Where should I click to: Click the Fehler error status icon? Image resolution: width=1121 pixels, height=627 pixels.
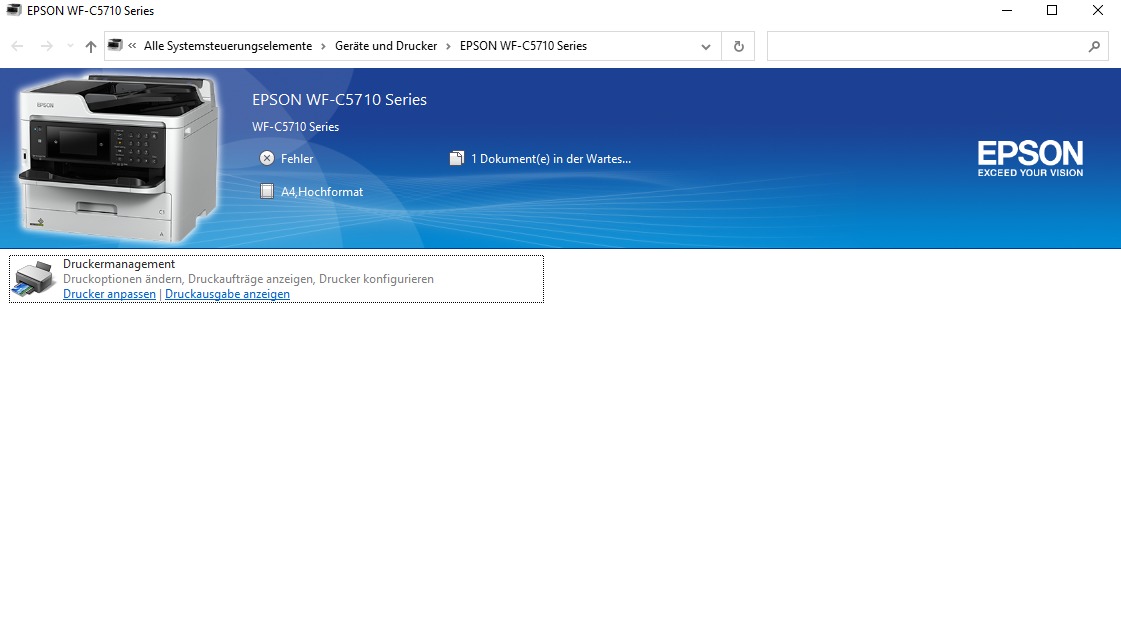[x=267, y=159]
